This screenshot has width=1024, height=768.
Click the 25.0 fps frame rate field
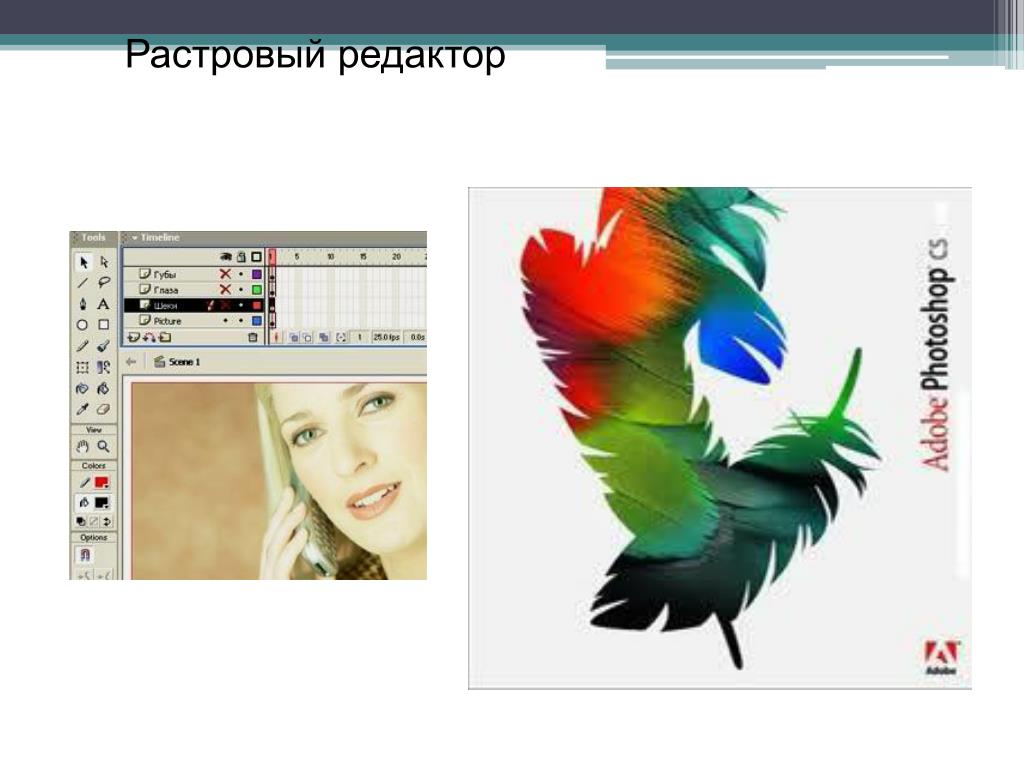tap(386, 337)
